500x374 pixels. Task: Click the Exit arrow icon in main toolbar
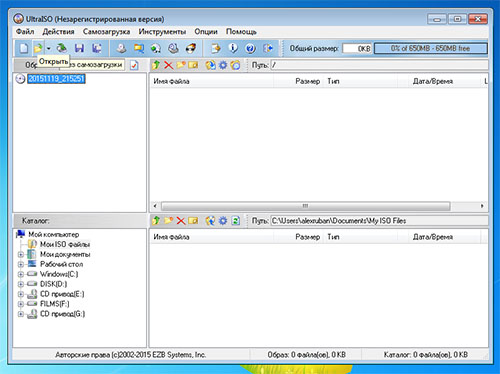click(268, 48)
